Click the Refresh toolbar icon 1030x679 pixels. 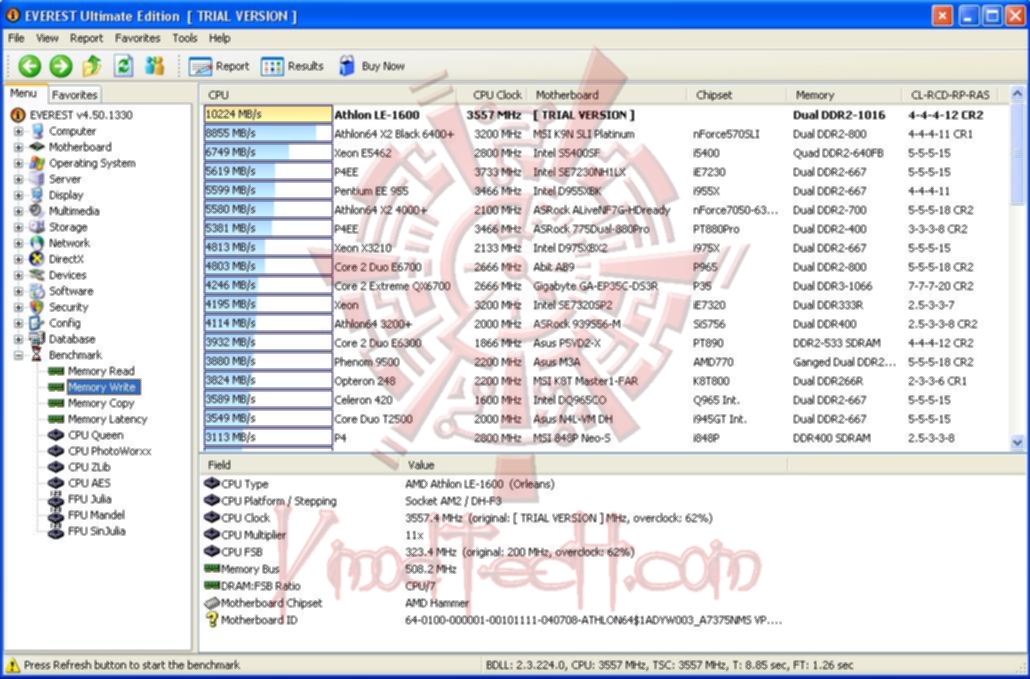coord(123,66)
